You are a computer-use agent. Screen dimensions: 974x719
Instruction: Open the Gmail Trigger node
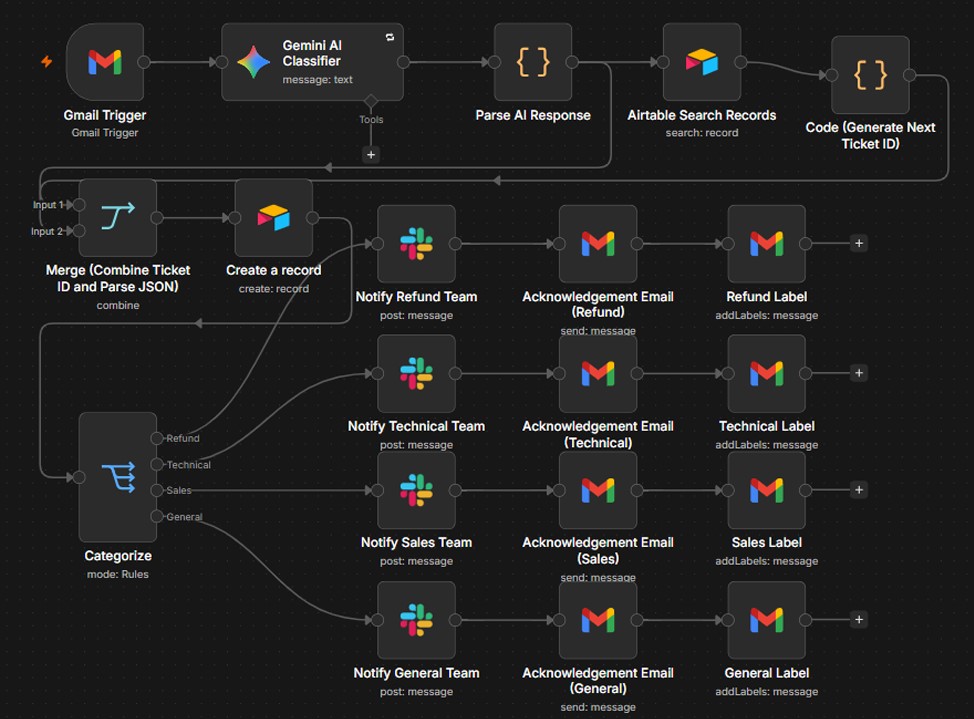(105, 62)
